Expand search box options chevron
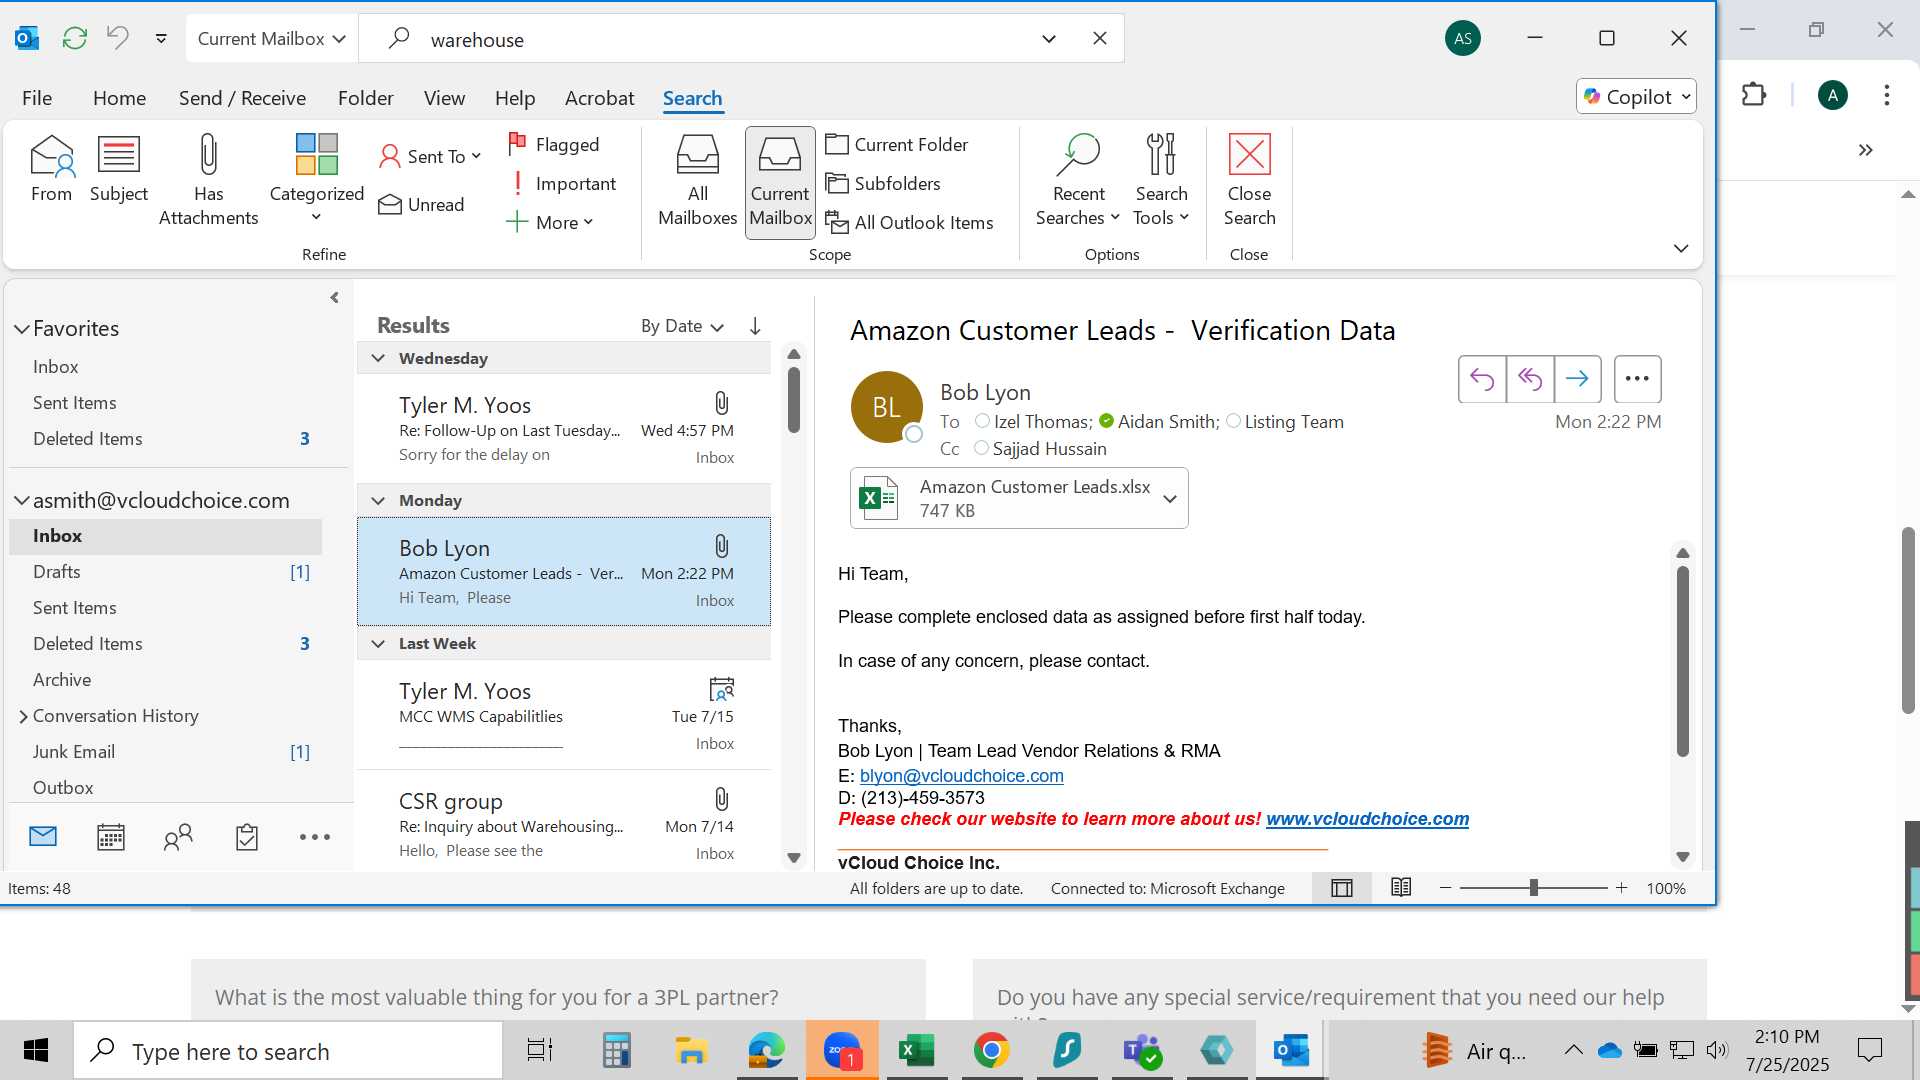 (x=1049, y=39)
